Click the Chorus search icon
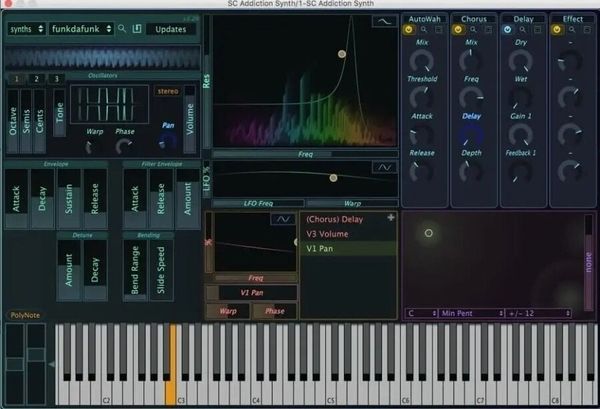 473,29
